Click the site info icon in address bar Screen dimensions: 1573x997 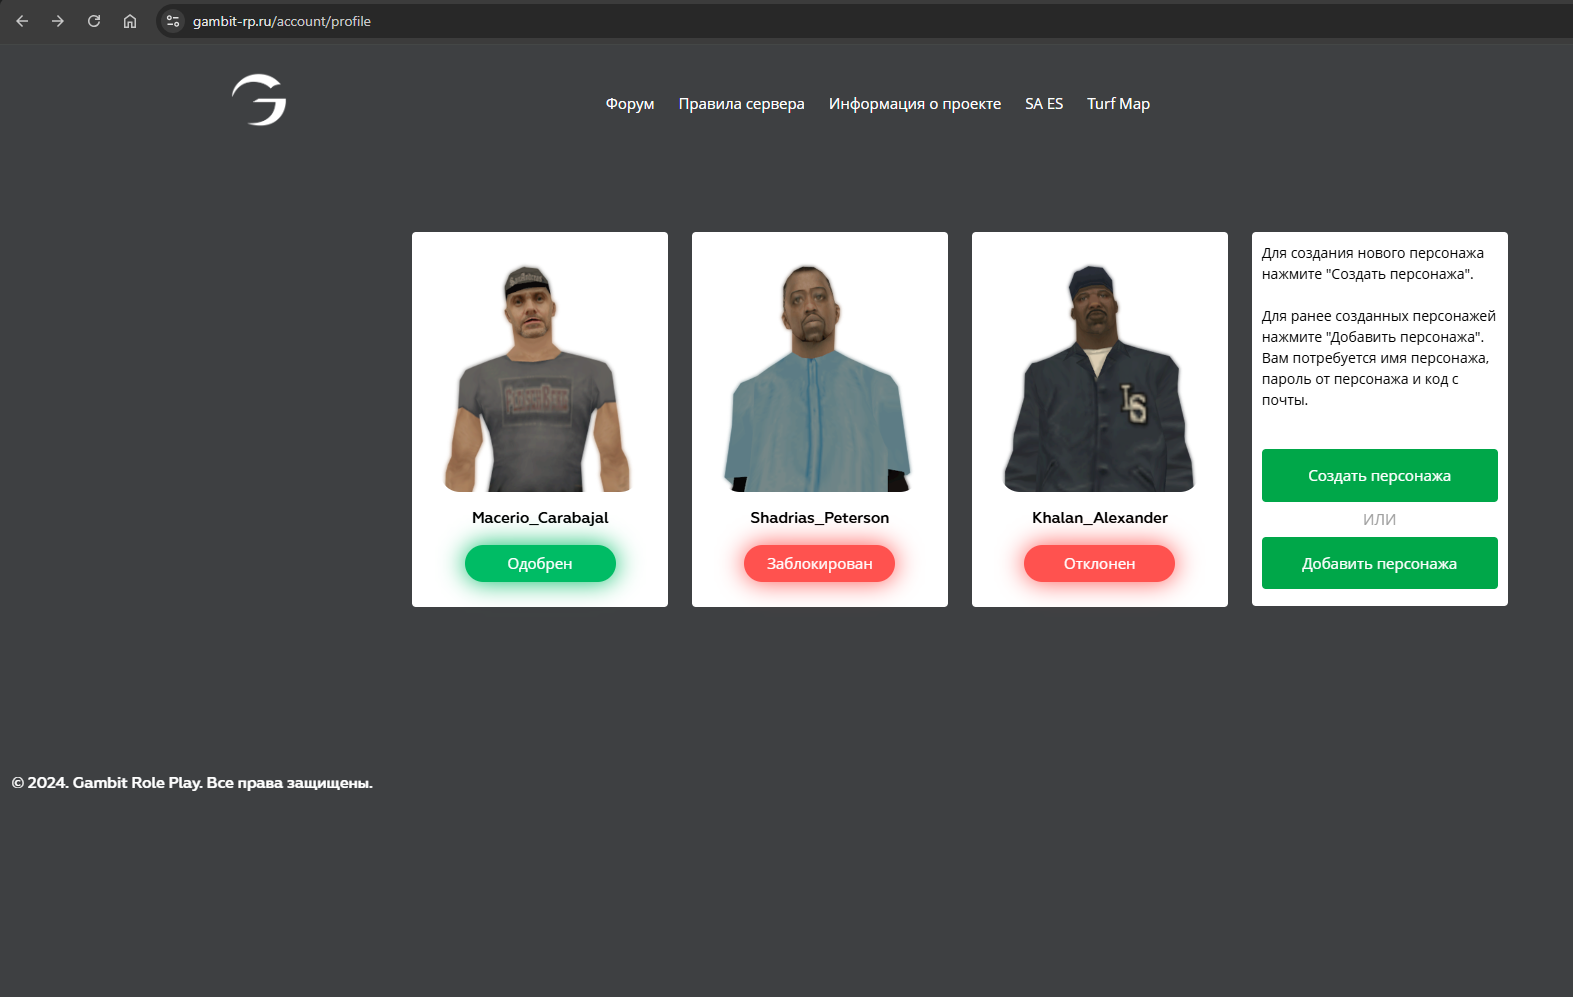pos(173,21)
